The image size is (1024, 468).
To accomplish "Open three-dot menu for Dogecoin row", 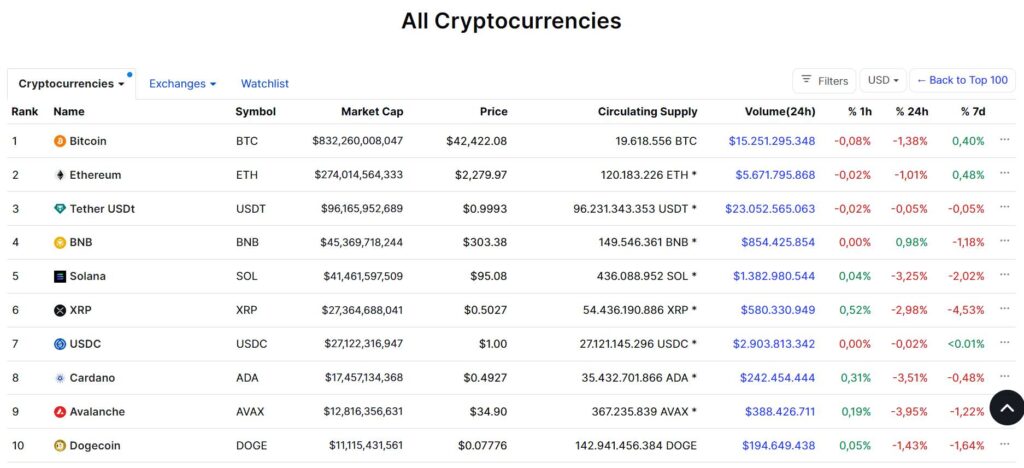I will (1004, 444).
